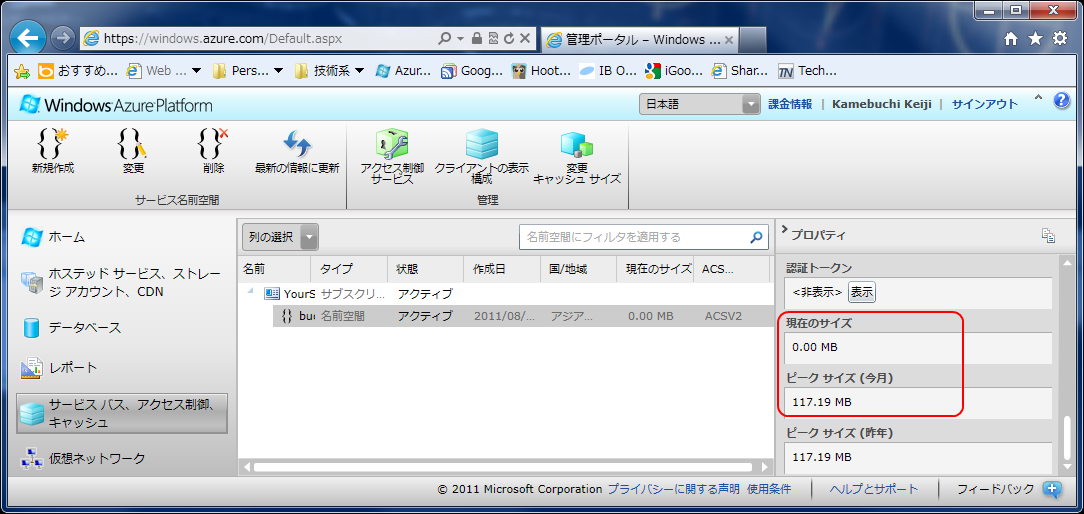This screenshot has width=1084, height=514.
Task: Open データベース section in sidebar
Action: click(71, 327)
